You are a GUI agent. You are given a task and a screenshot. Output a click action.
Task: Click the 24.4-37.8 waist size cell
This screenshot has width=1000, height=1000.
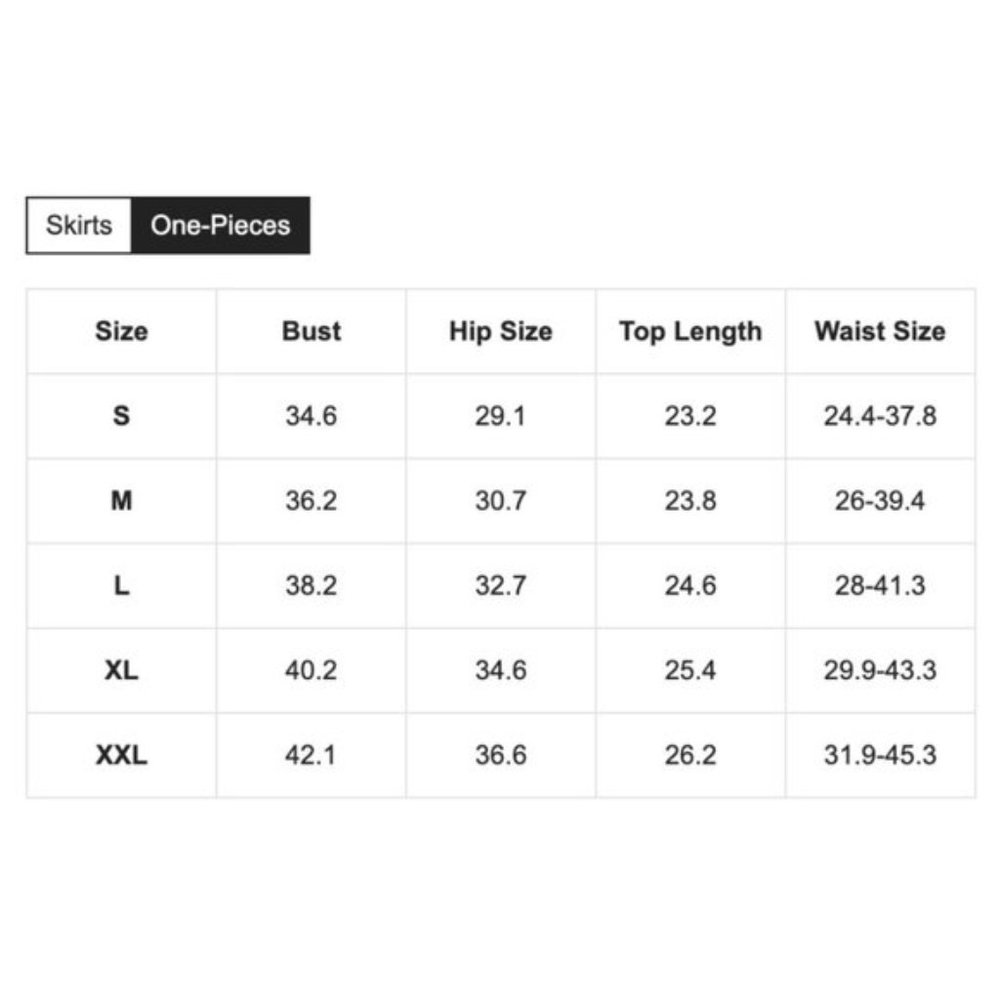click(x=880, y=416)
